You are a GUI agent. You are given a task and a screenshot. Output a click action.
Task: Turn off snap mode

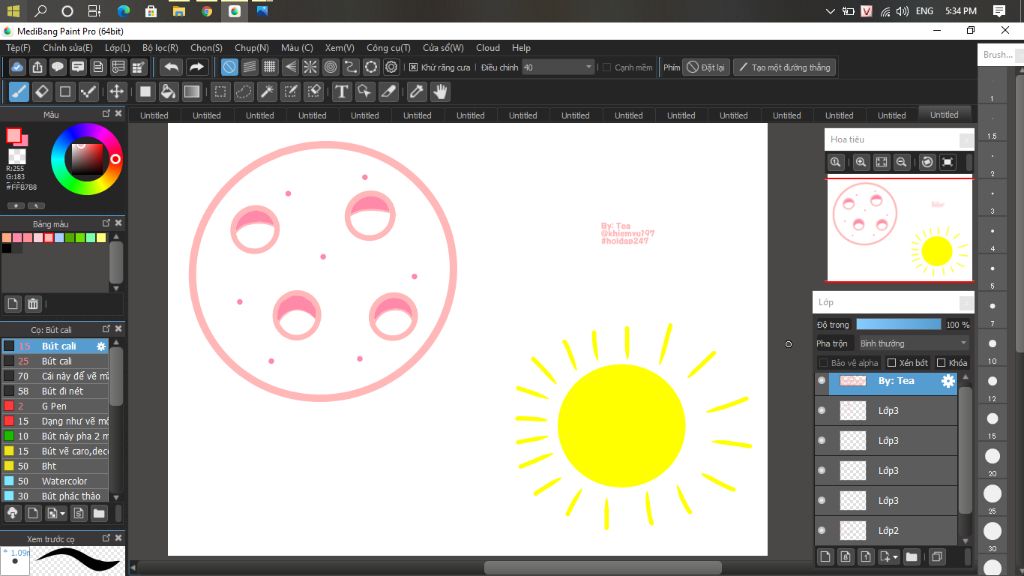[x=229, y=67]
